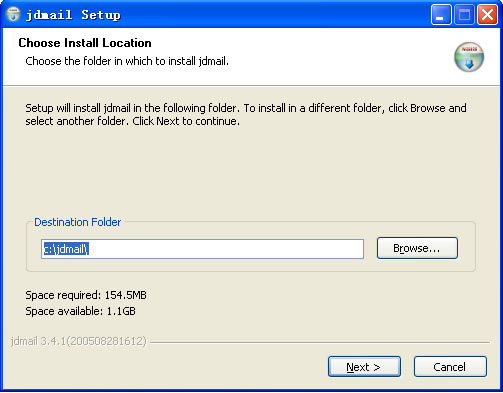The height and width of the screenshot is (393, 503).
Task: Click the separator line beside version text
Action: click(x=320, y=342)
